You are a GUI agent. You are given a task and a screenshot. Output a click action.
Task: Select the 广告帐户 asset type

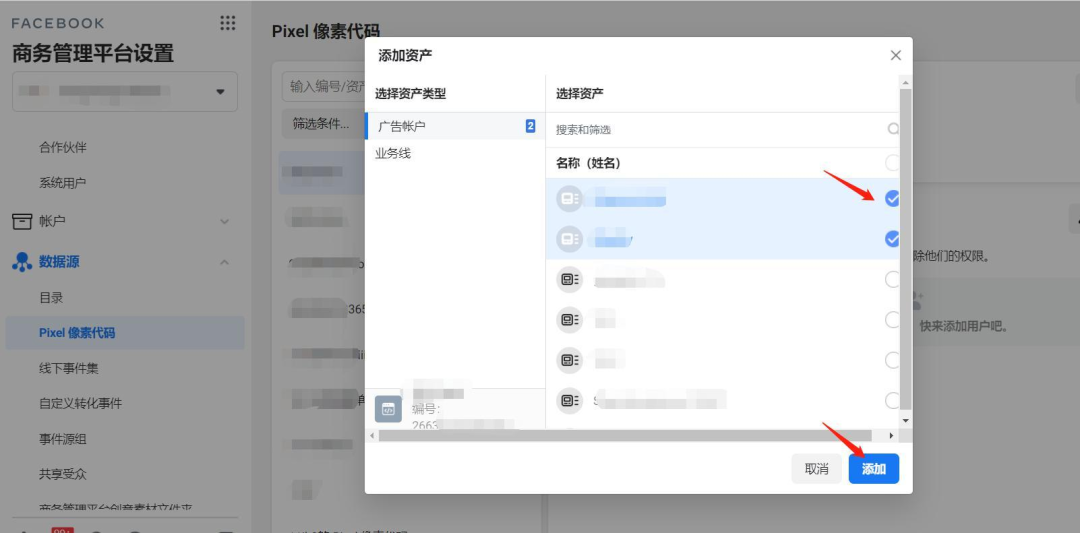click(x=455, y=126)
